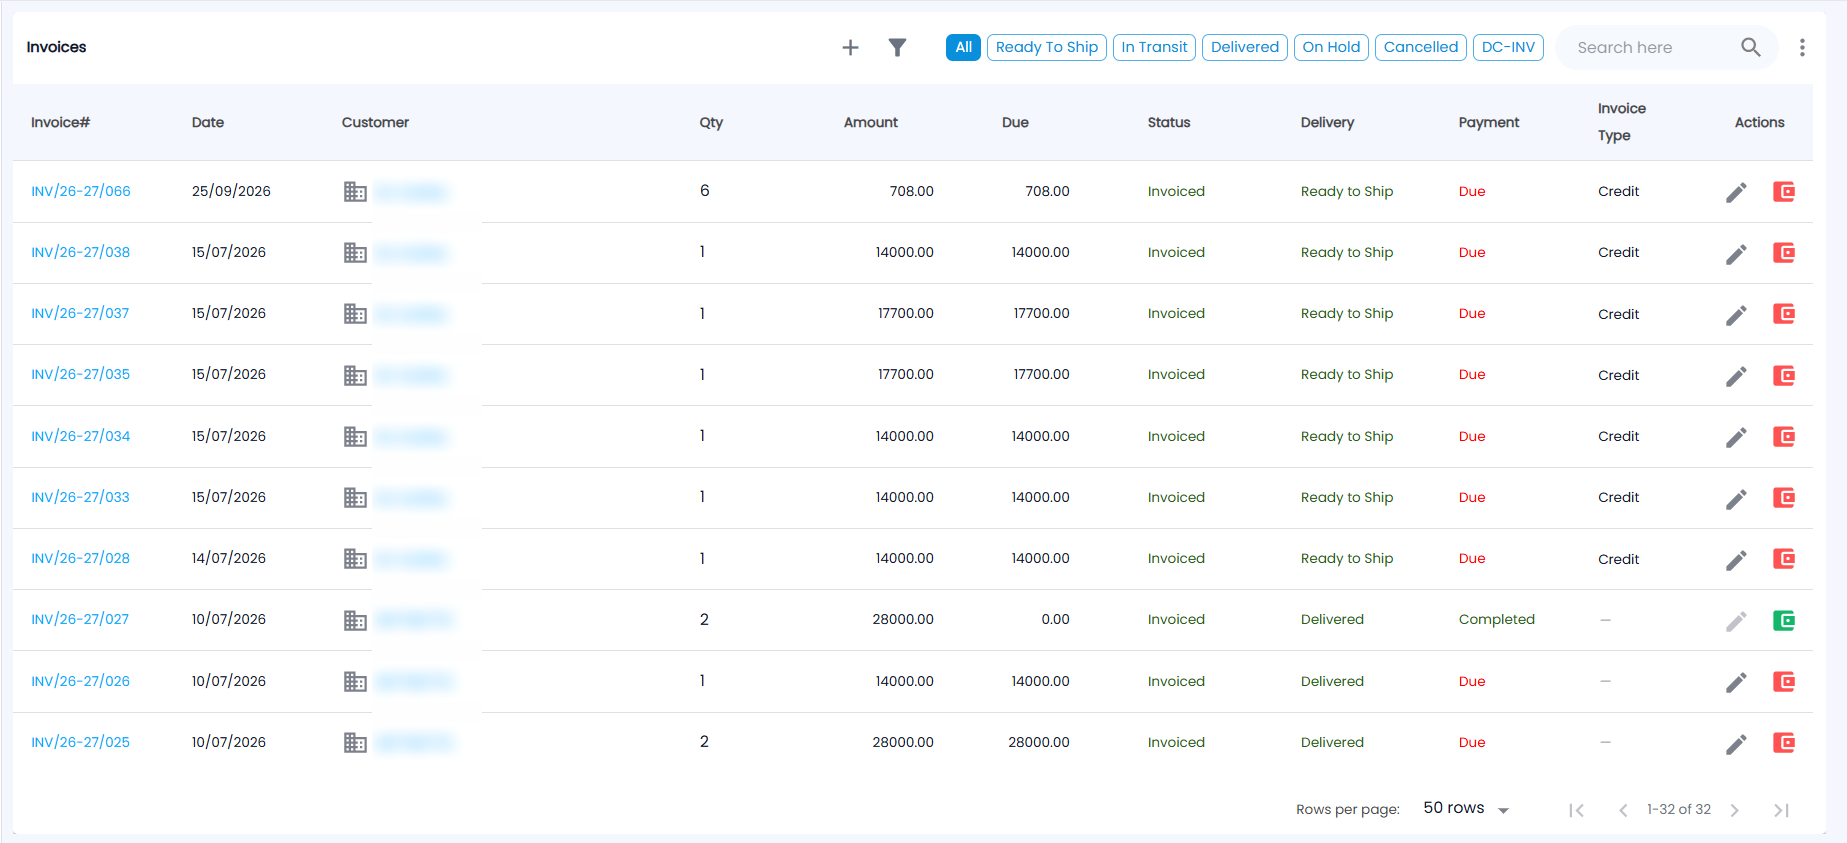Edit invoice INV/26-27/026 with pencil icon

(1736, 682)
